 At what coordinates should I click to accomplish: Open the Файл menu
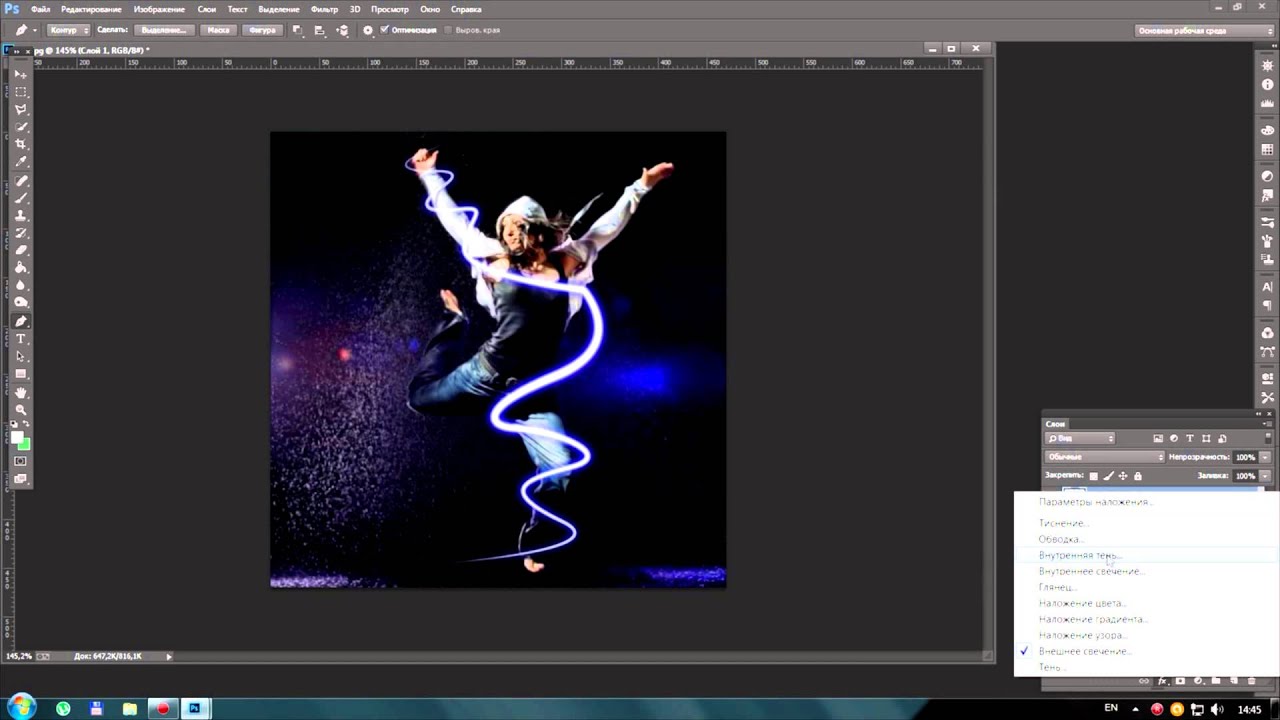click(41, 9)
